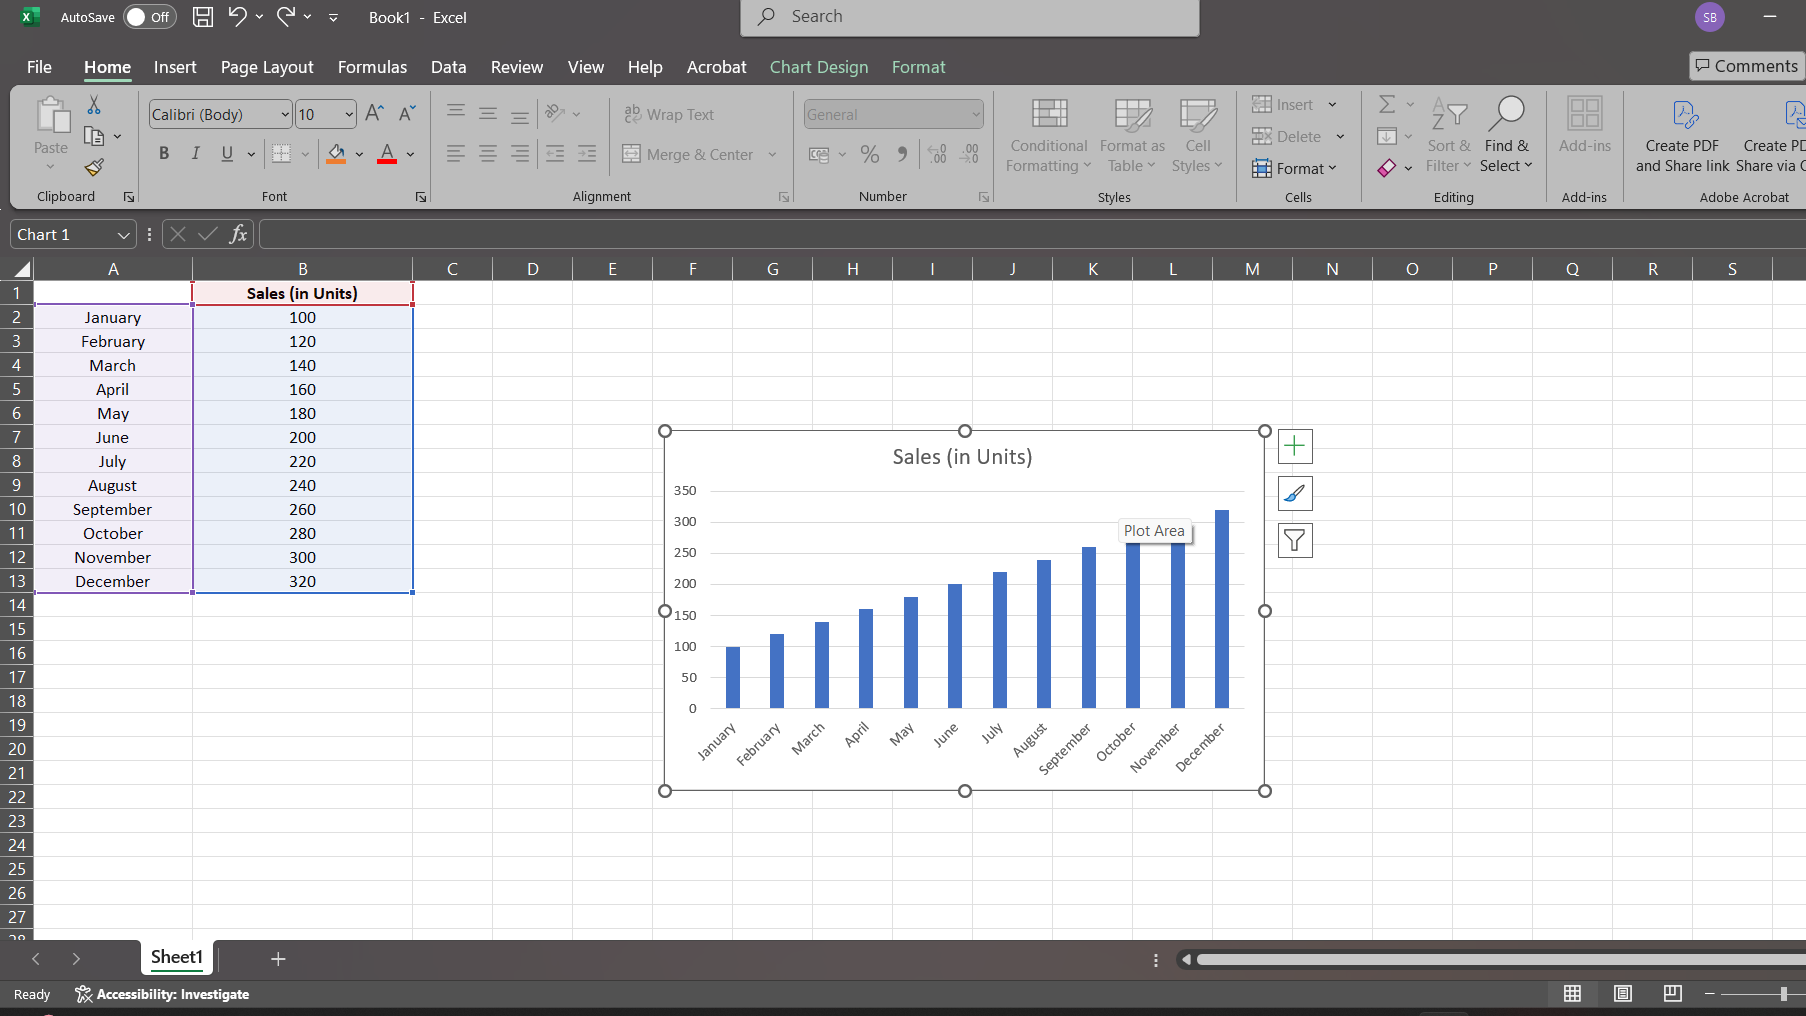Image resolution: width=1806 pixels, height=1016 pixels.
Task: Open the Chart Filters funnel button
Action: (1295, 541)
